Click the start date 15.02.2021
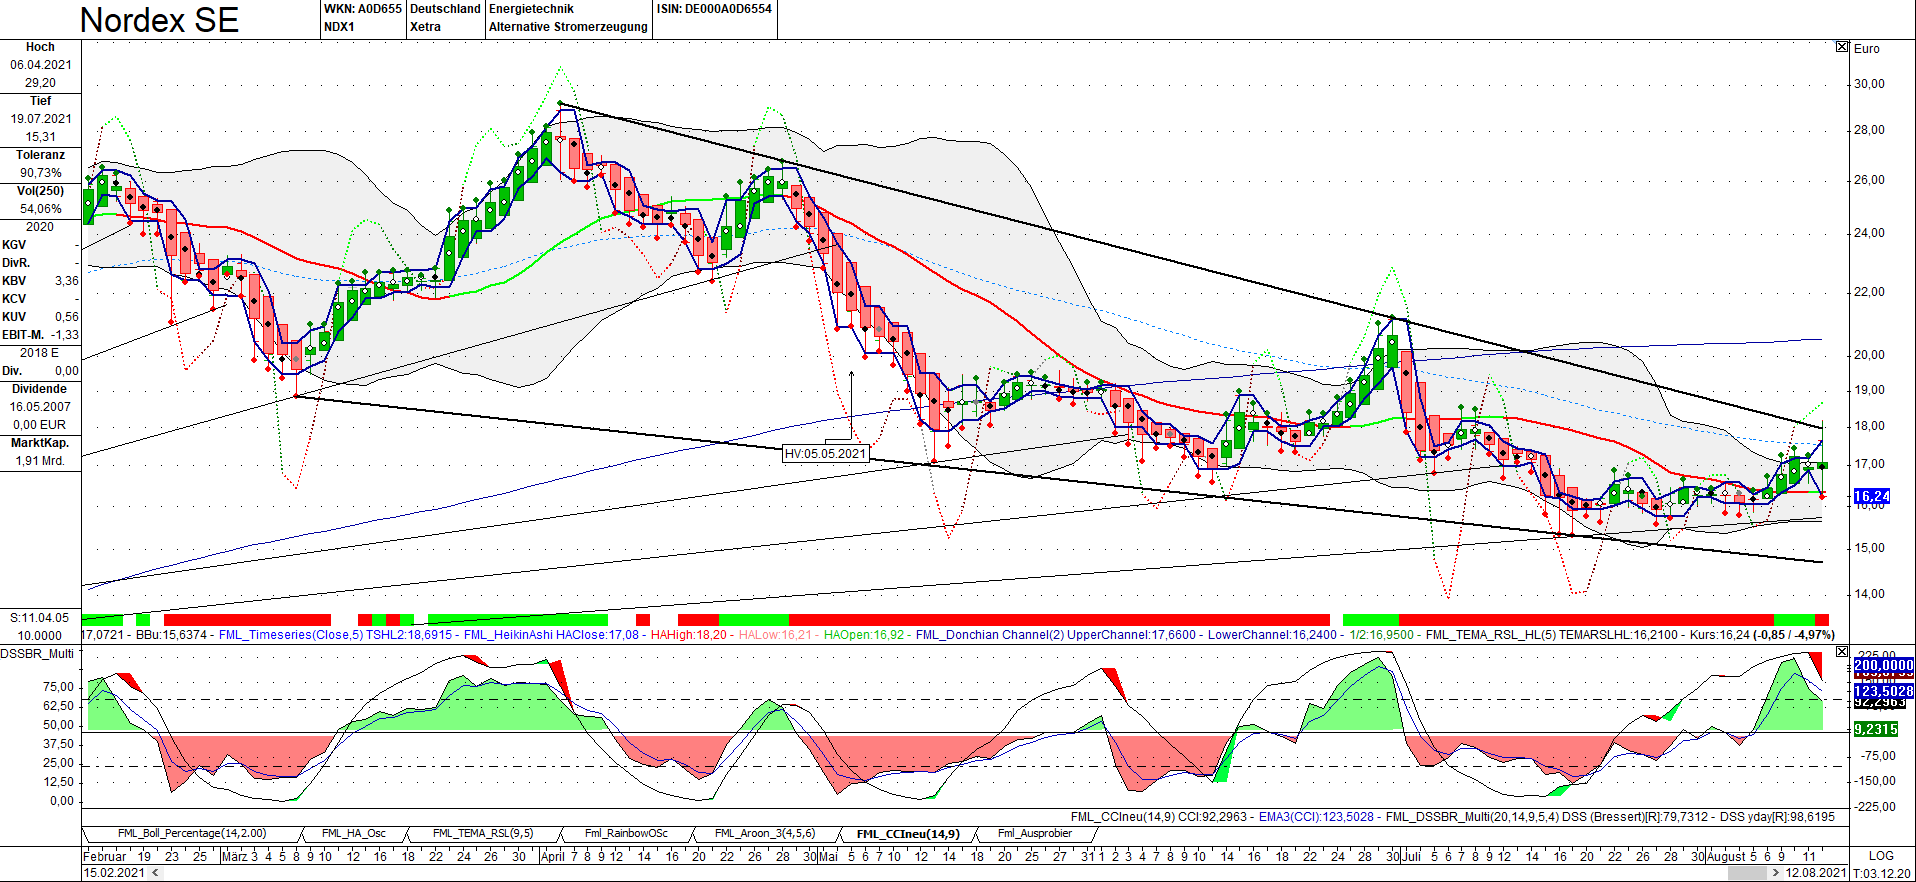Image resolution: width=1916 pixels, height=882 pixels. coord(115,873)
